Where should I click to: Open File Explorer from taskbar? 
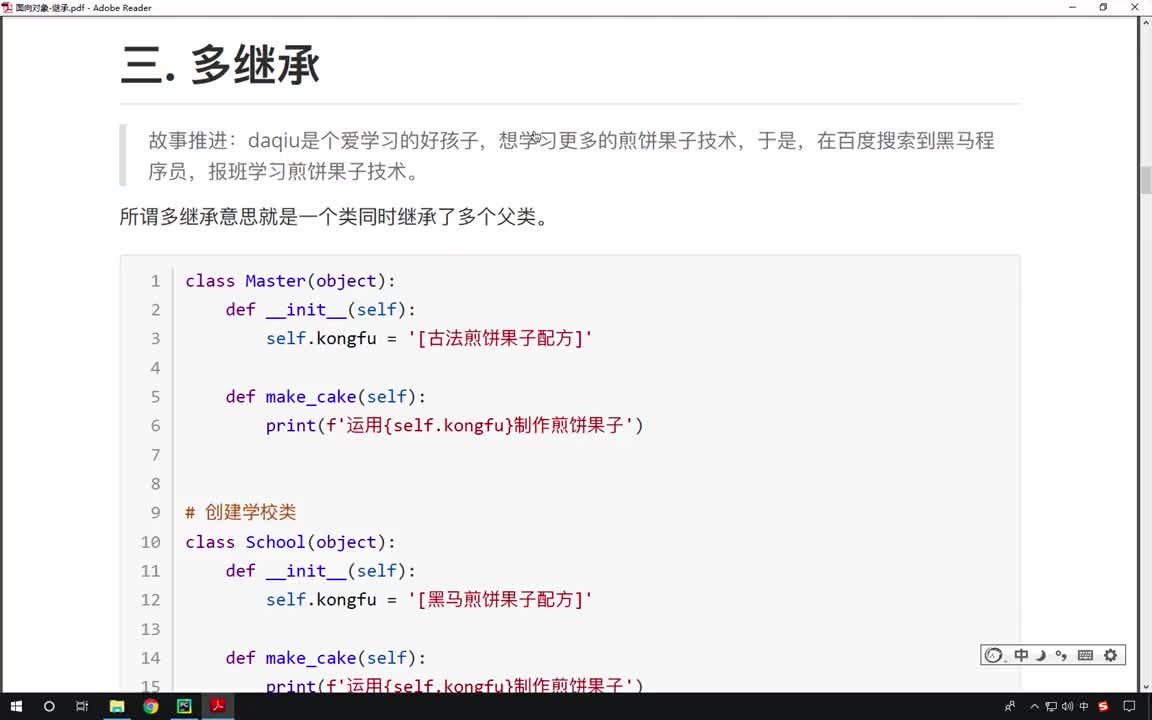click(117, 706)
